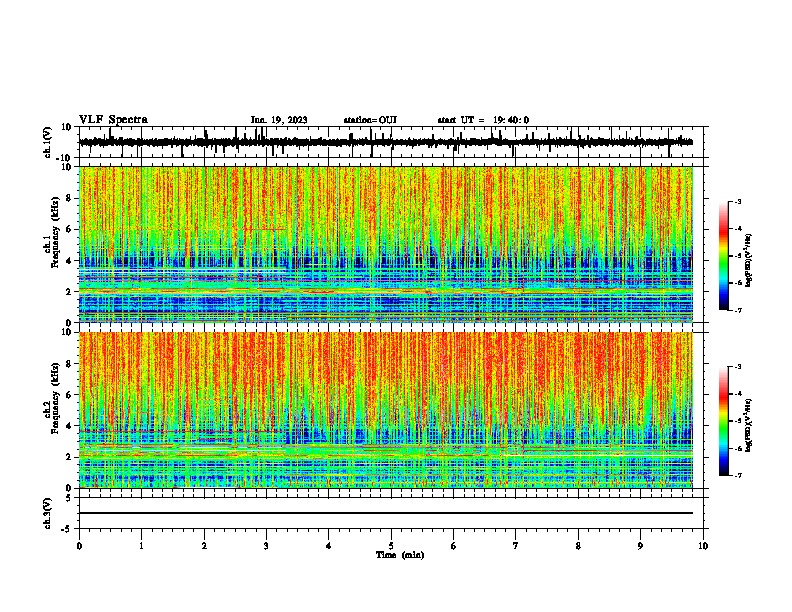Click the '7' tick on the time axis
Screen dimensions: 792x612
coord(516,546)
